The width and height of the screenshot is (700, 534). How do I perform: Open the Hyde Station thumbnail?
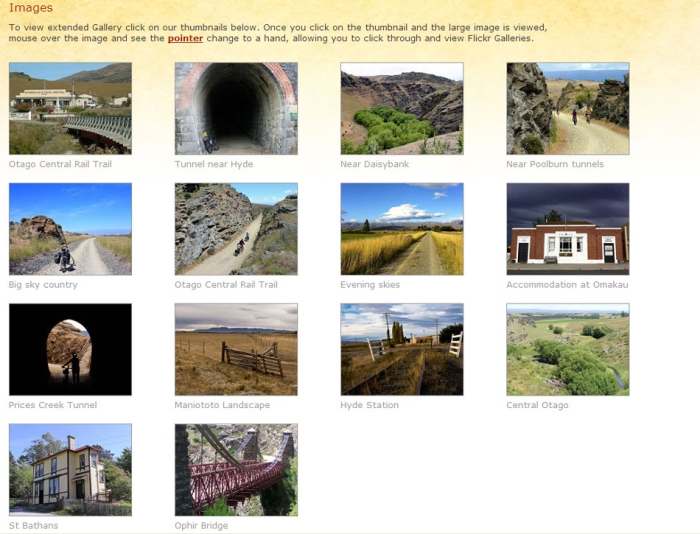click(x=402, y=350)
